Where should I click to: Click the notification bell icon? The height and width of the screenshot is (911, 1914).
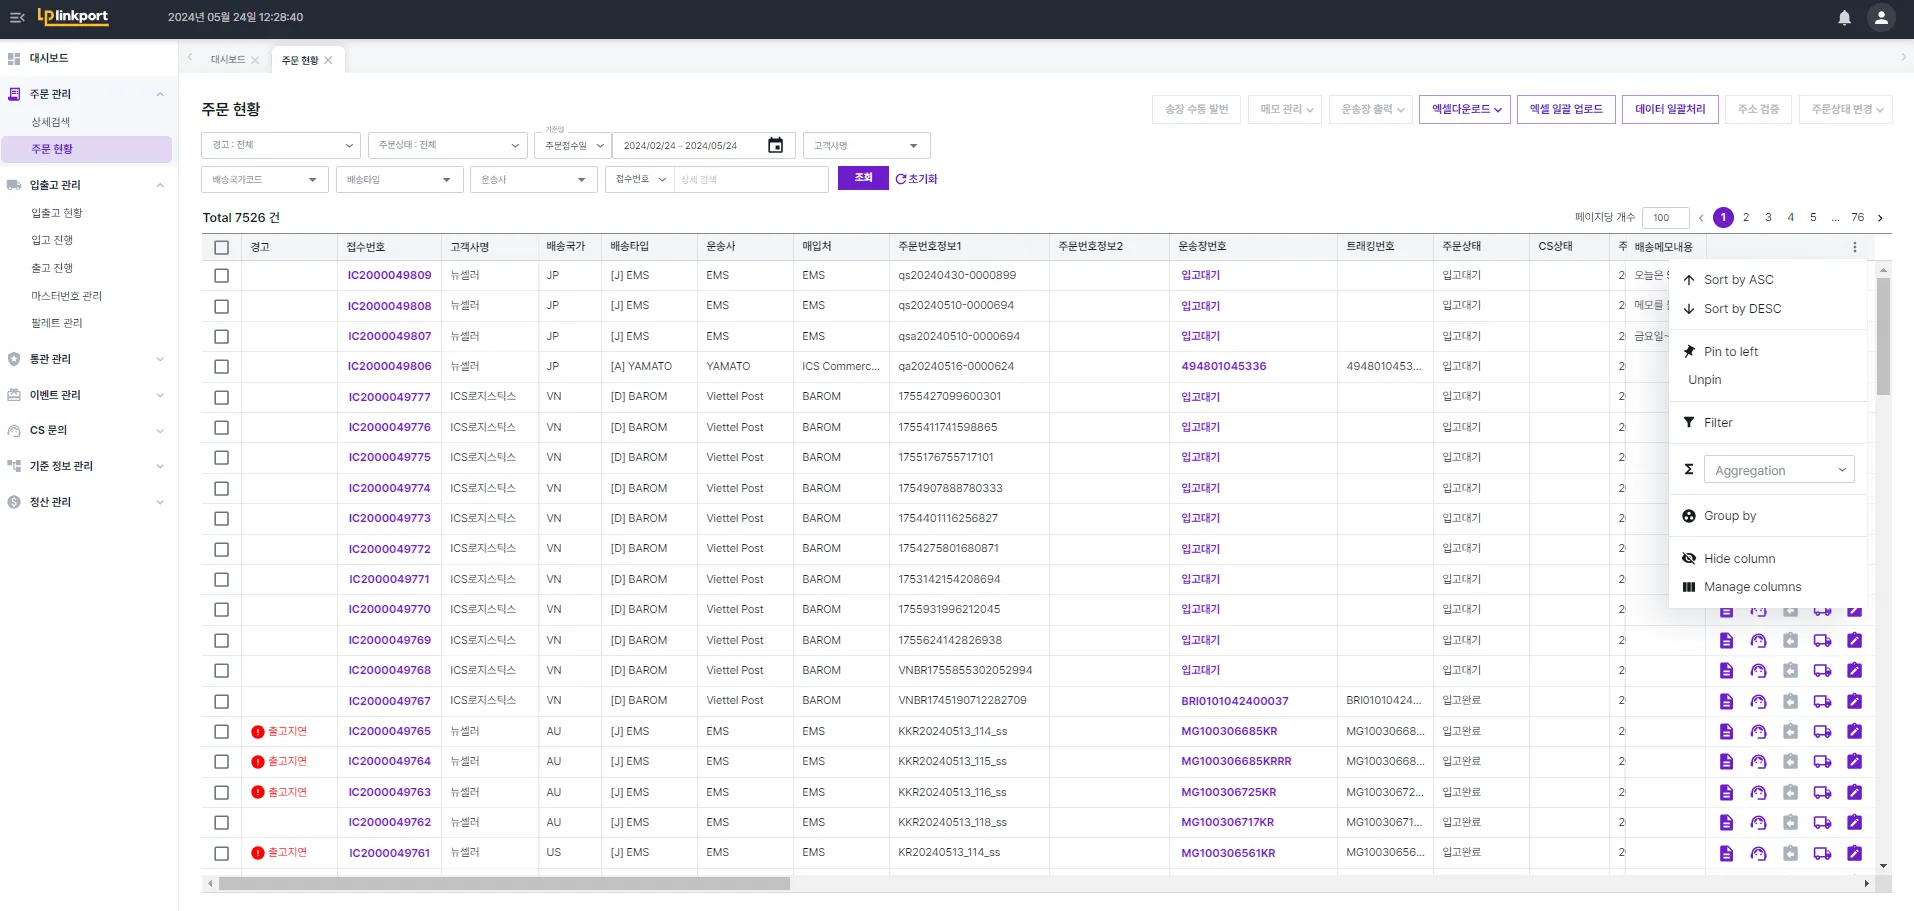(x=1844, y=18)
